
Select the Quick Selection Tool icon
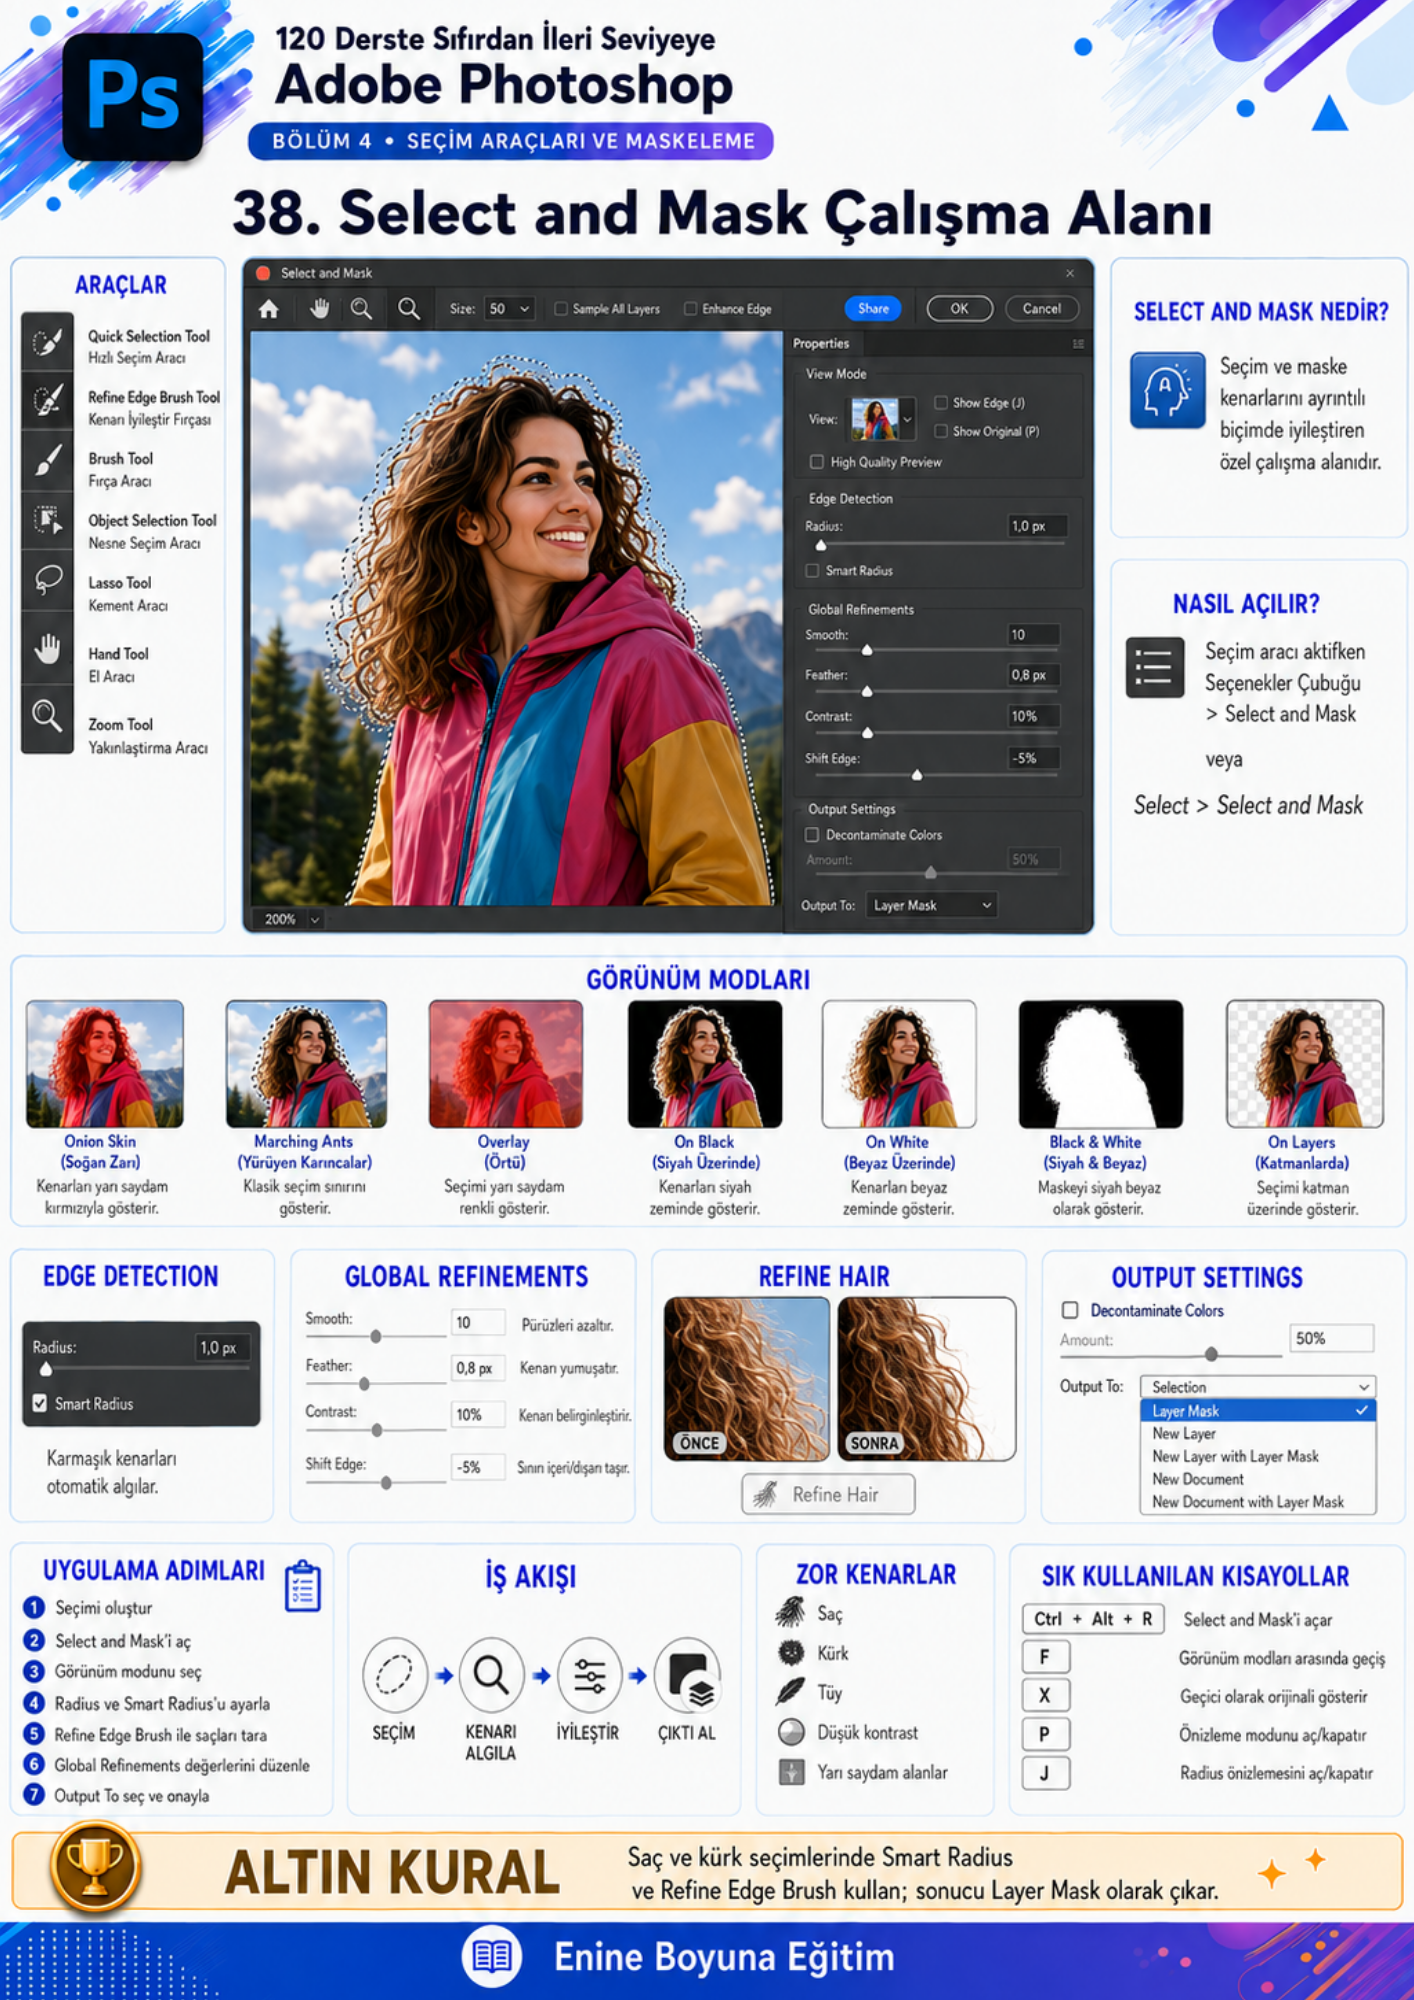pos(47,343)
